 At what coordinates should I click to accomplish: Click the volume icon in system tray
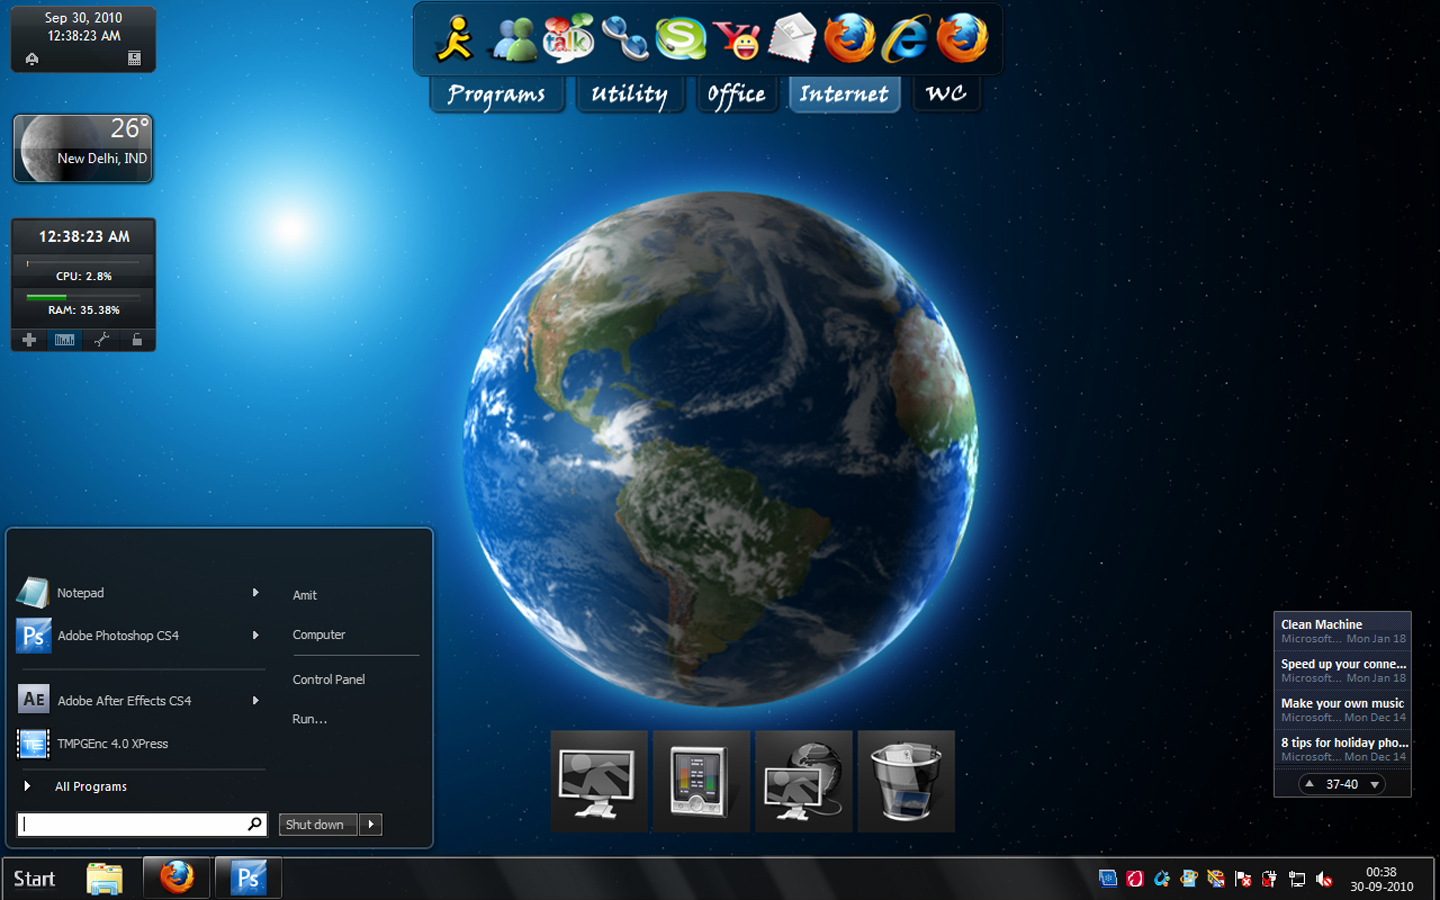click(1325, 879)
